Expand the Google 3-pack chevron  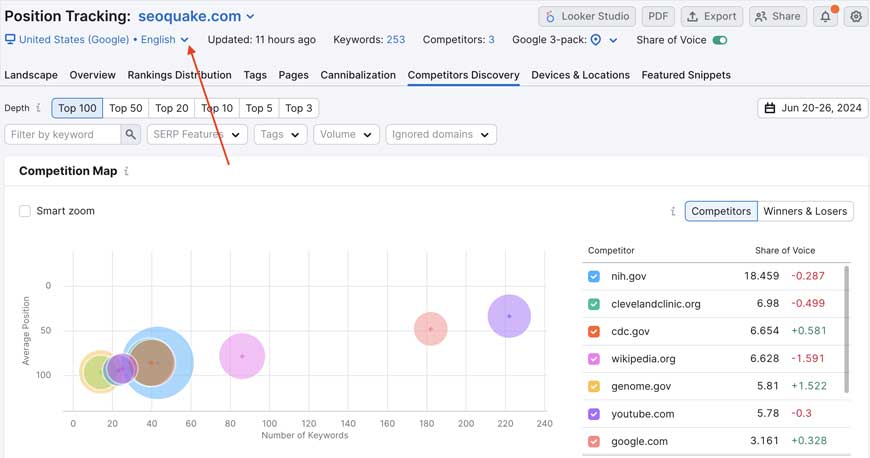(x=613, y=40)
